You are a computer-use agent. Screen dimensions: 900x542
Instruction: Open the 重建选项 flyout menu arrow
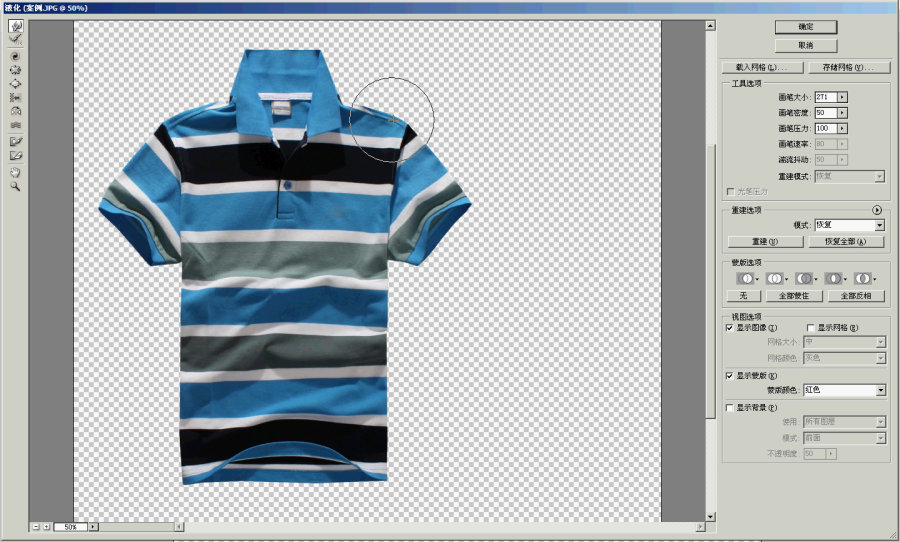point(877,210)
